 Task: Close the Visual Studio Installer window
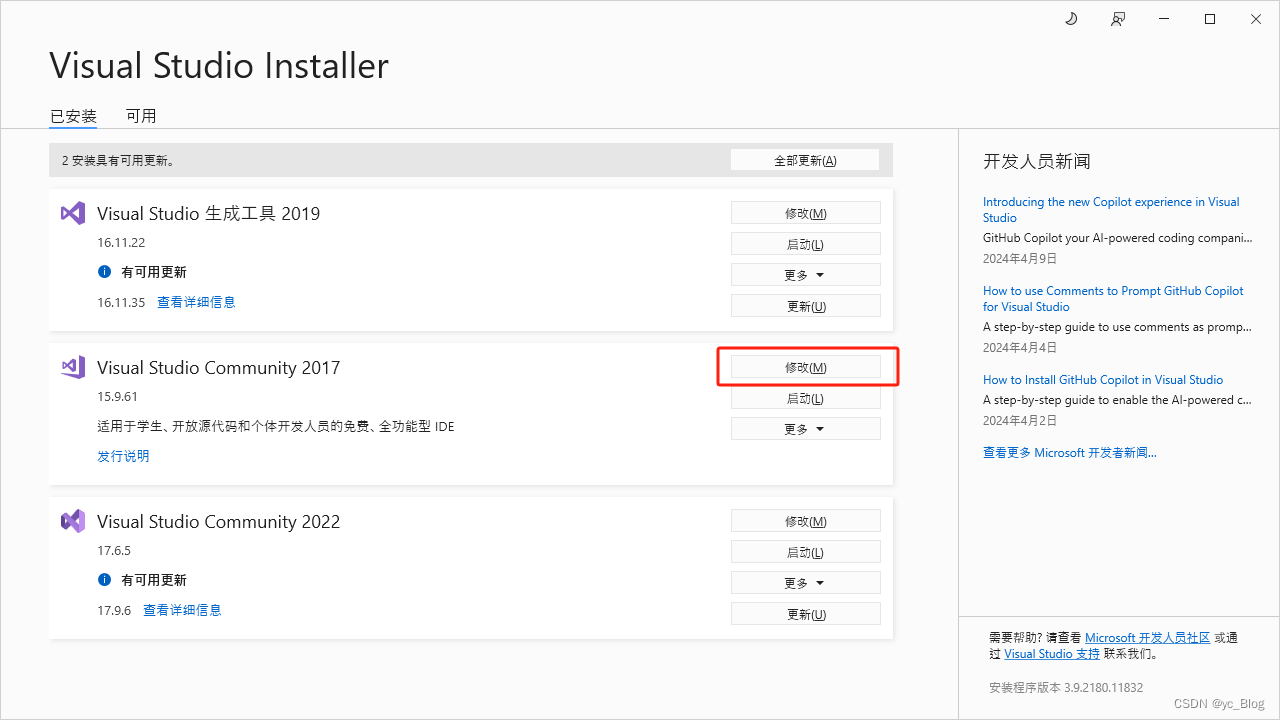1256,19
